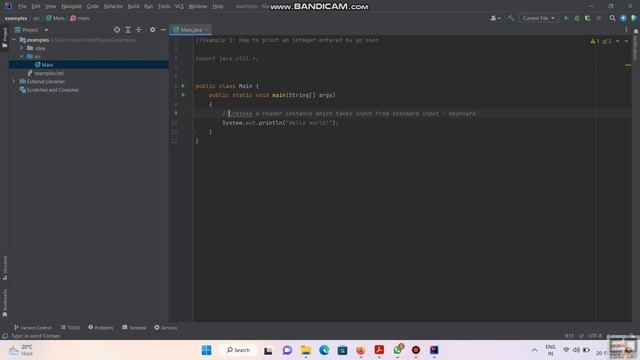Click the Debug bug icon in toolbar
Screen dimensions: 640x360
click(577, 18)
